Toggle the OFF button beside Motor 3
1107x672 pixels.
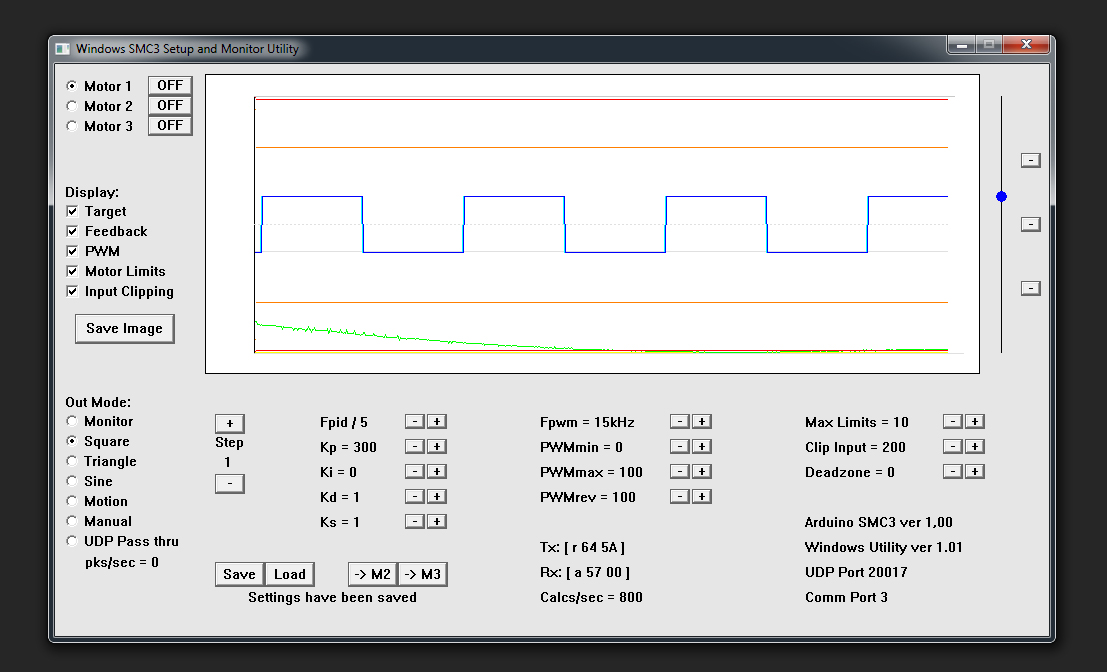point(170,126)
